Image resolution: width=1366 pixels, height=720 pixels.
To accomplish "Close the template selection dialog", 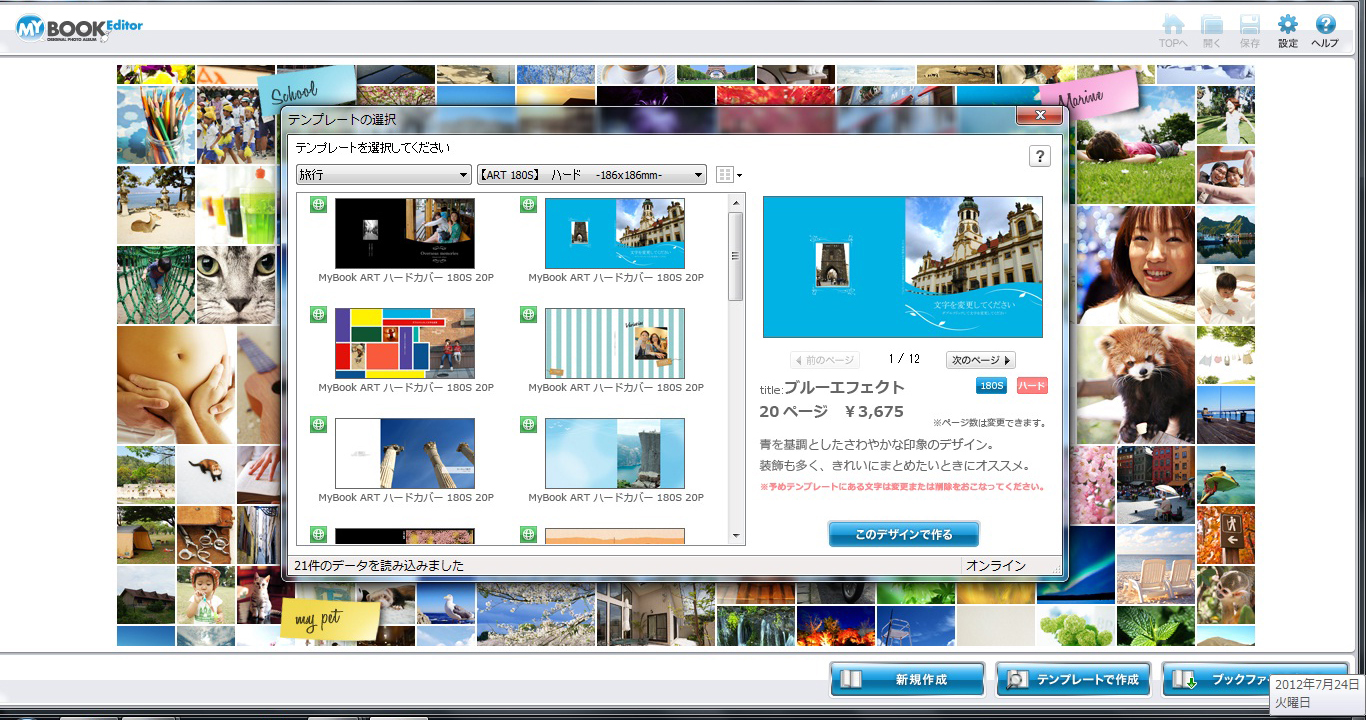I will tap(1039, 116).
